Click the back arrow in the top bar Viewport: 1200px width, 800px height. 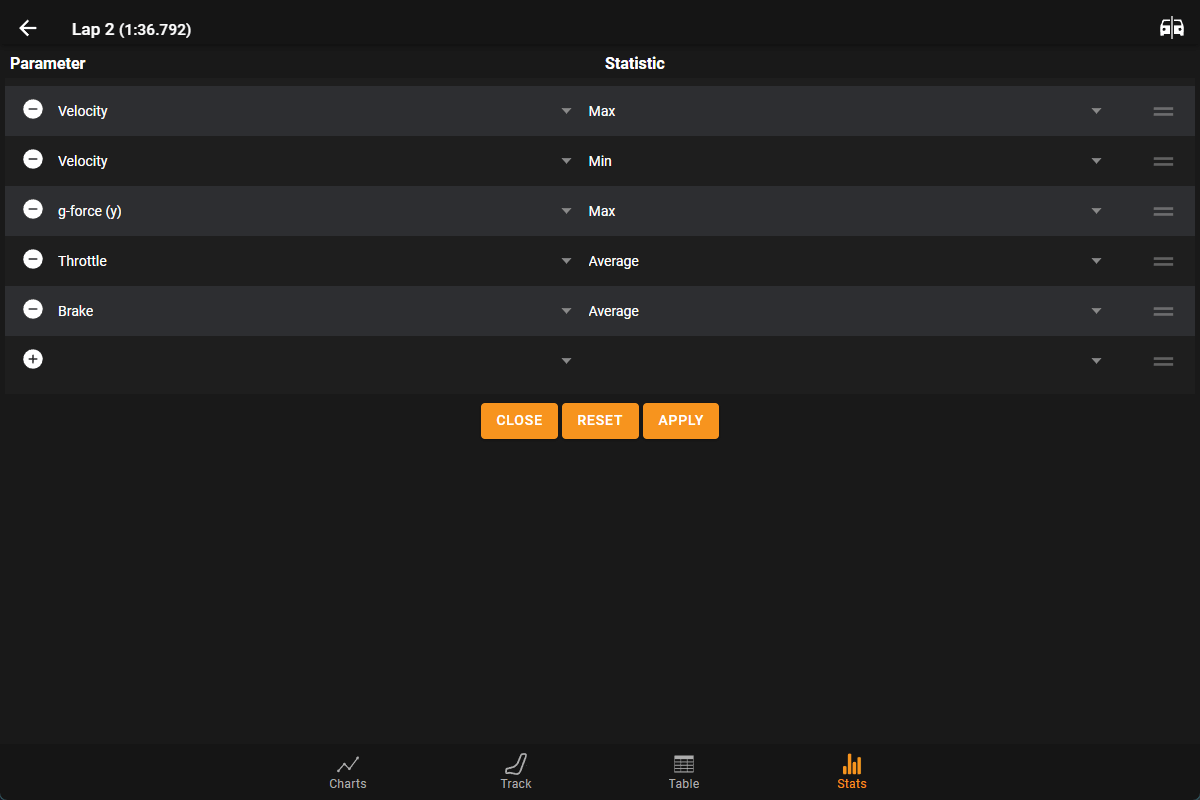click(27, 27)
